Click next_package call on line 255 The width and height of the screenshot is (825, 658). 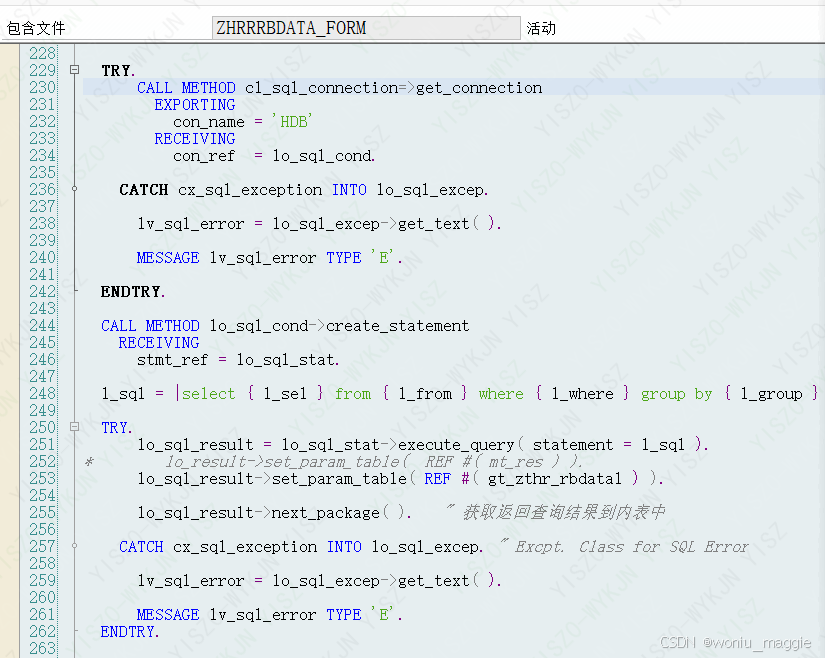(325, 513)
